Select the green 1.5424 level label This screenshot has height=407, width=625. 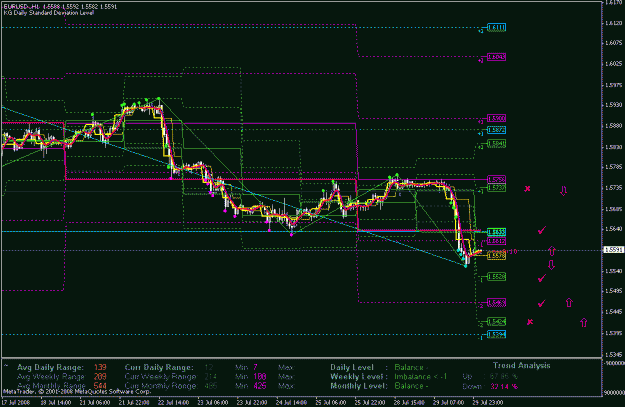click(x=497, y=322)
